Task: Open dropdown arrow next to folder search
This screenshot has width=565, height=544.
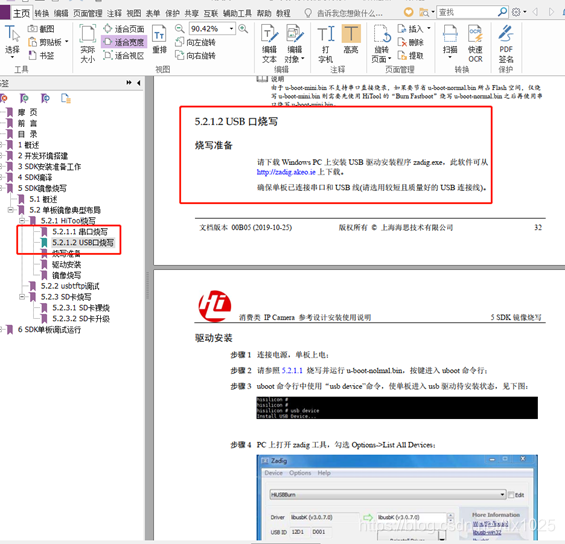Action: coord(433,12)
